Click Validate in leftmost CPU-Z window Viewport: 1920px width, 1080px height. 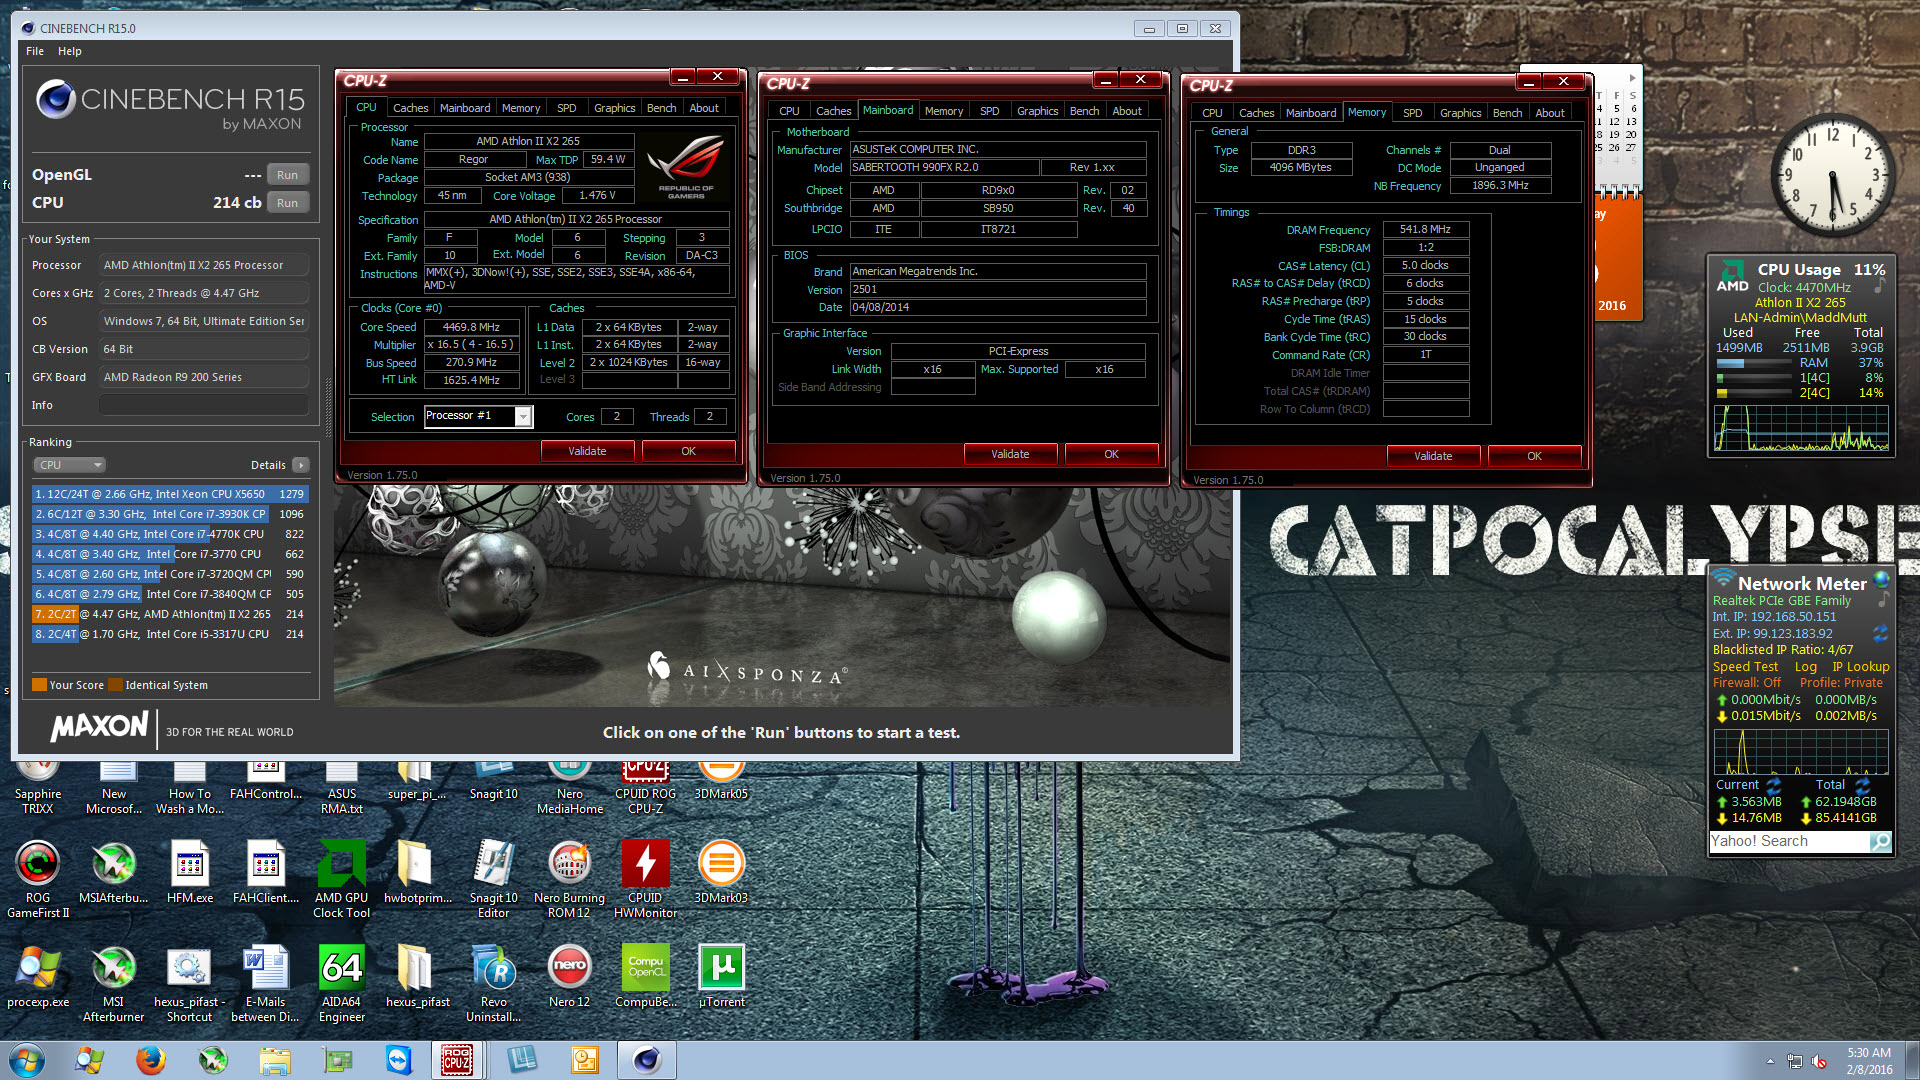click(x=587, y=451)
